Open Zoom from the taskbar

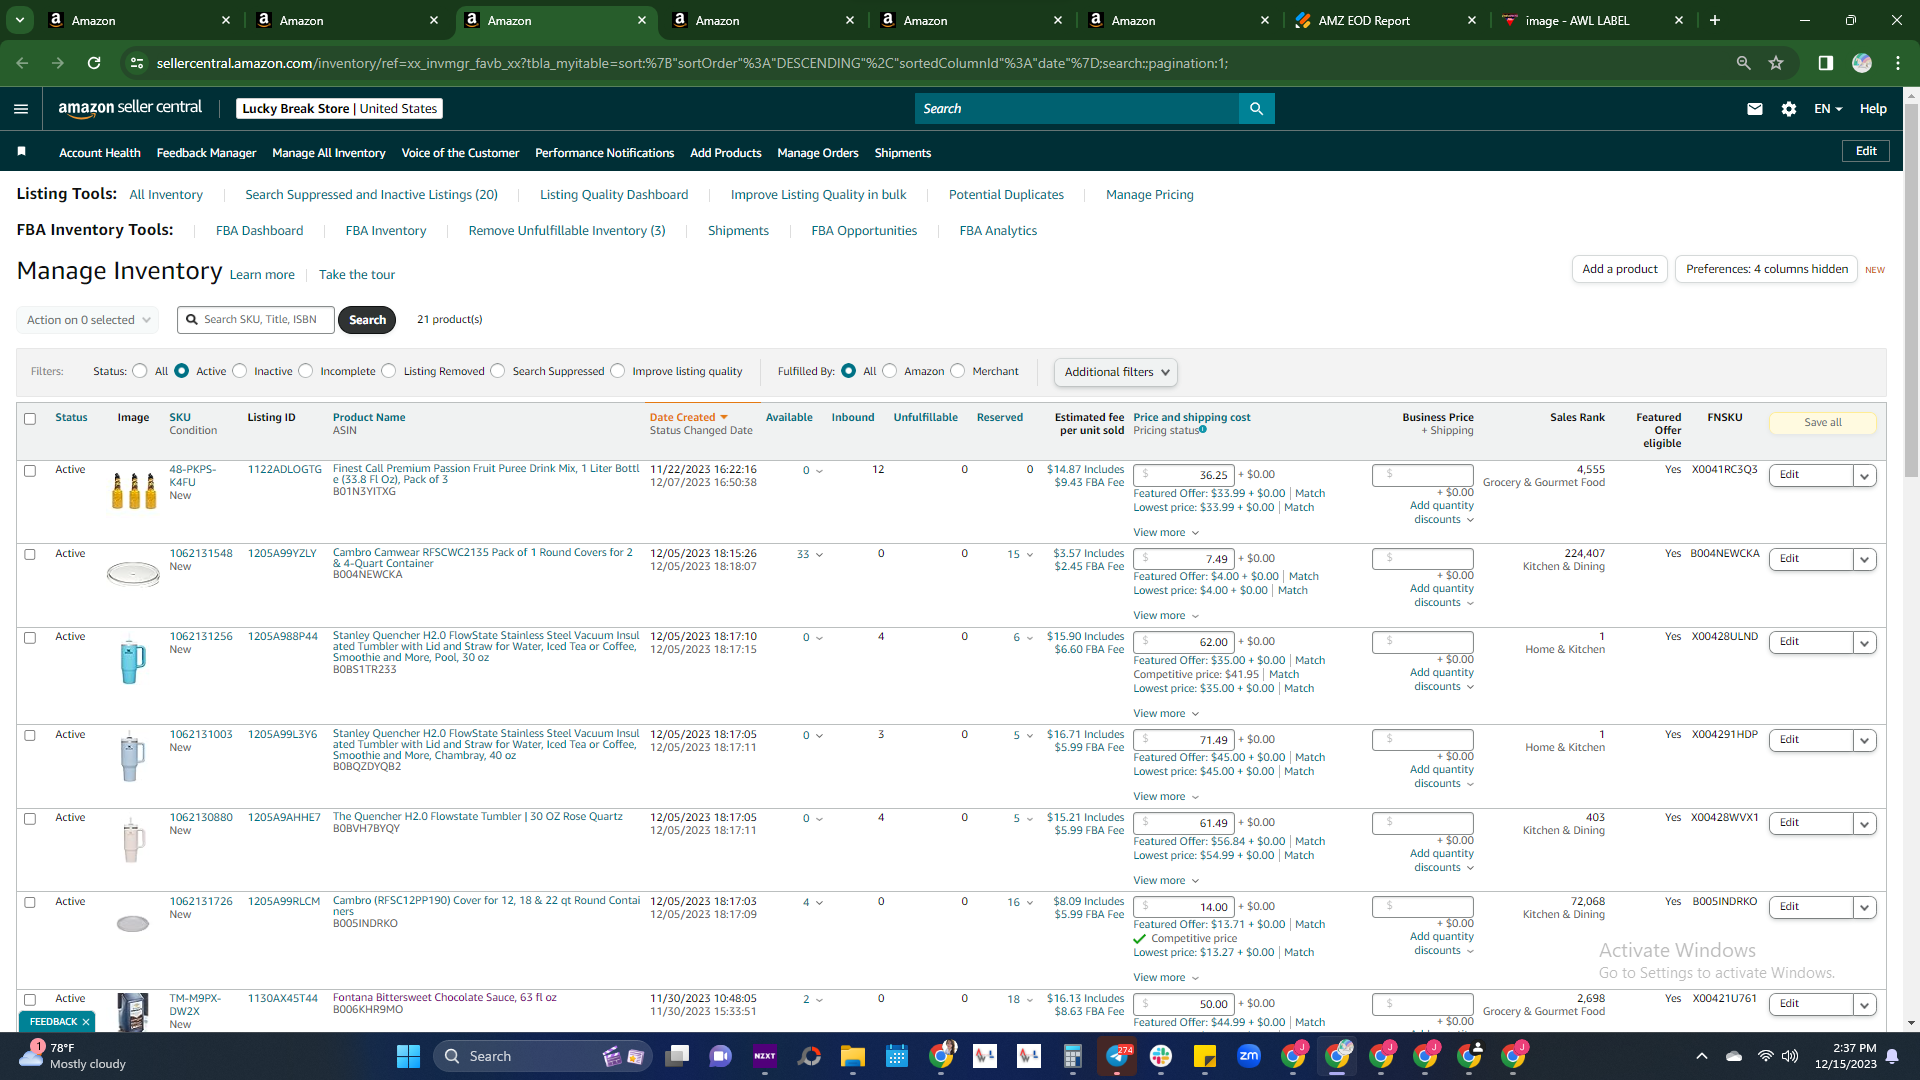(1248, 1056)
